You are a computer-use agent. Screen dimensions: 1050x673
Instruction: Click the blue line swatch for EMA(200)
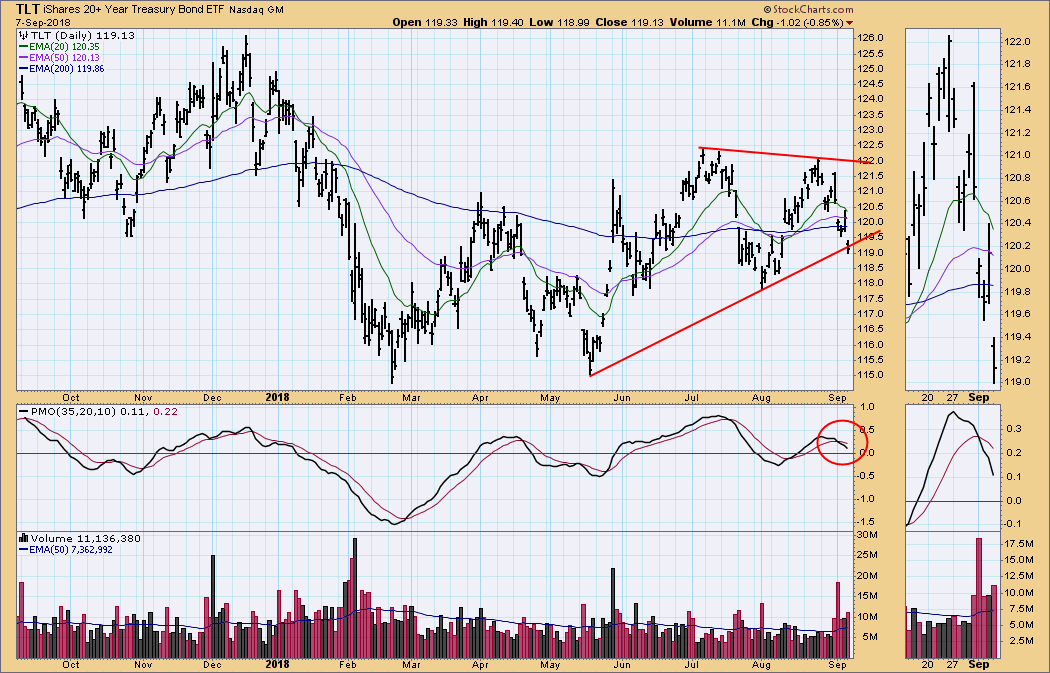[23, 68]
